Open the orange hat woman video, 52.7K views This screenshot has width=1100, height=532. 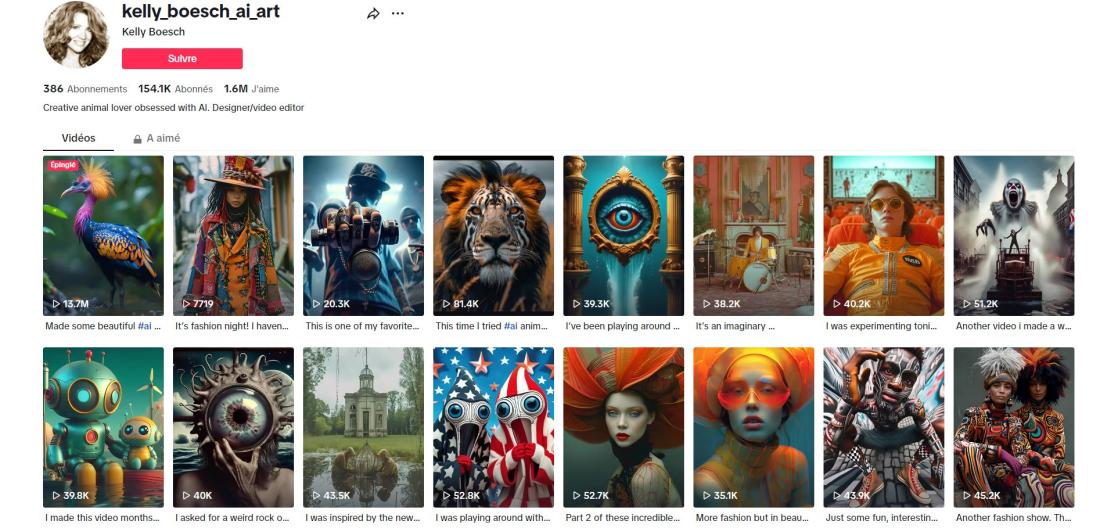(x=624, y=427)
